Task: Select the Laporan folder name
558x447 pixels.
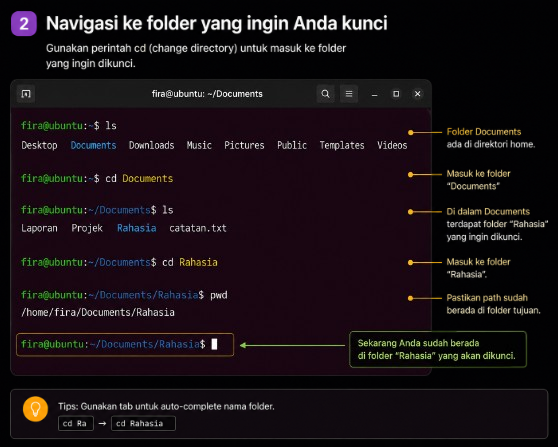Action: point(39,228)
